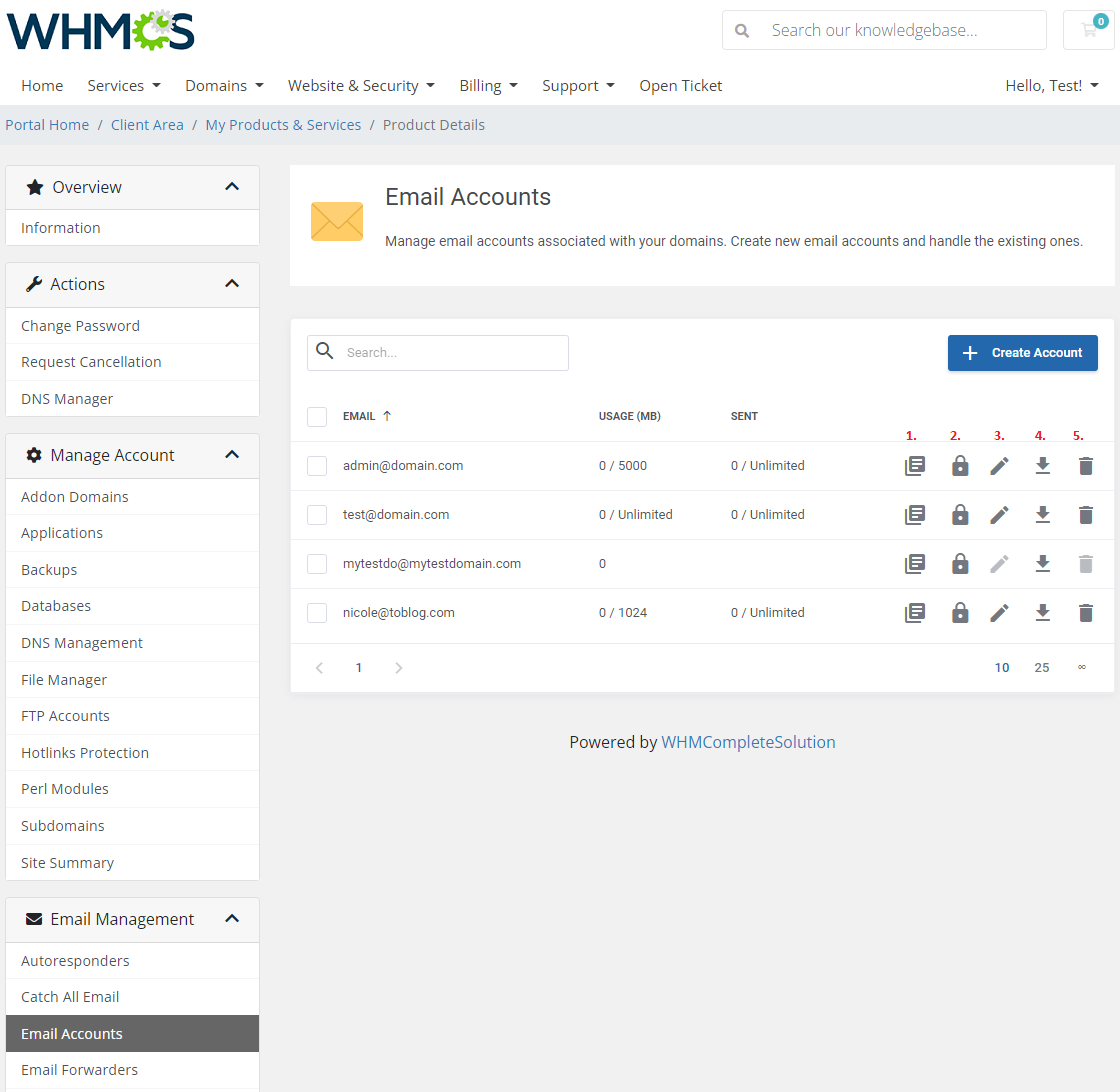Click the search magnifier in the accounts toolbar
Screen dimensions: 1120x1092
(x=324, y=352)
